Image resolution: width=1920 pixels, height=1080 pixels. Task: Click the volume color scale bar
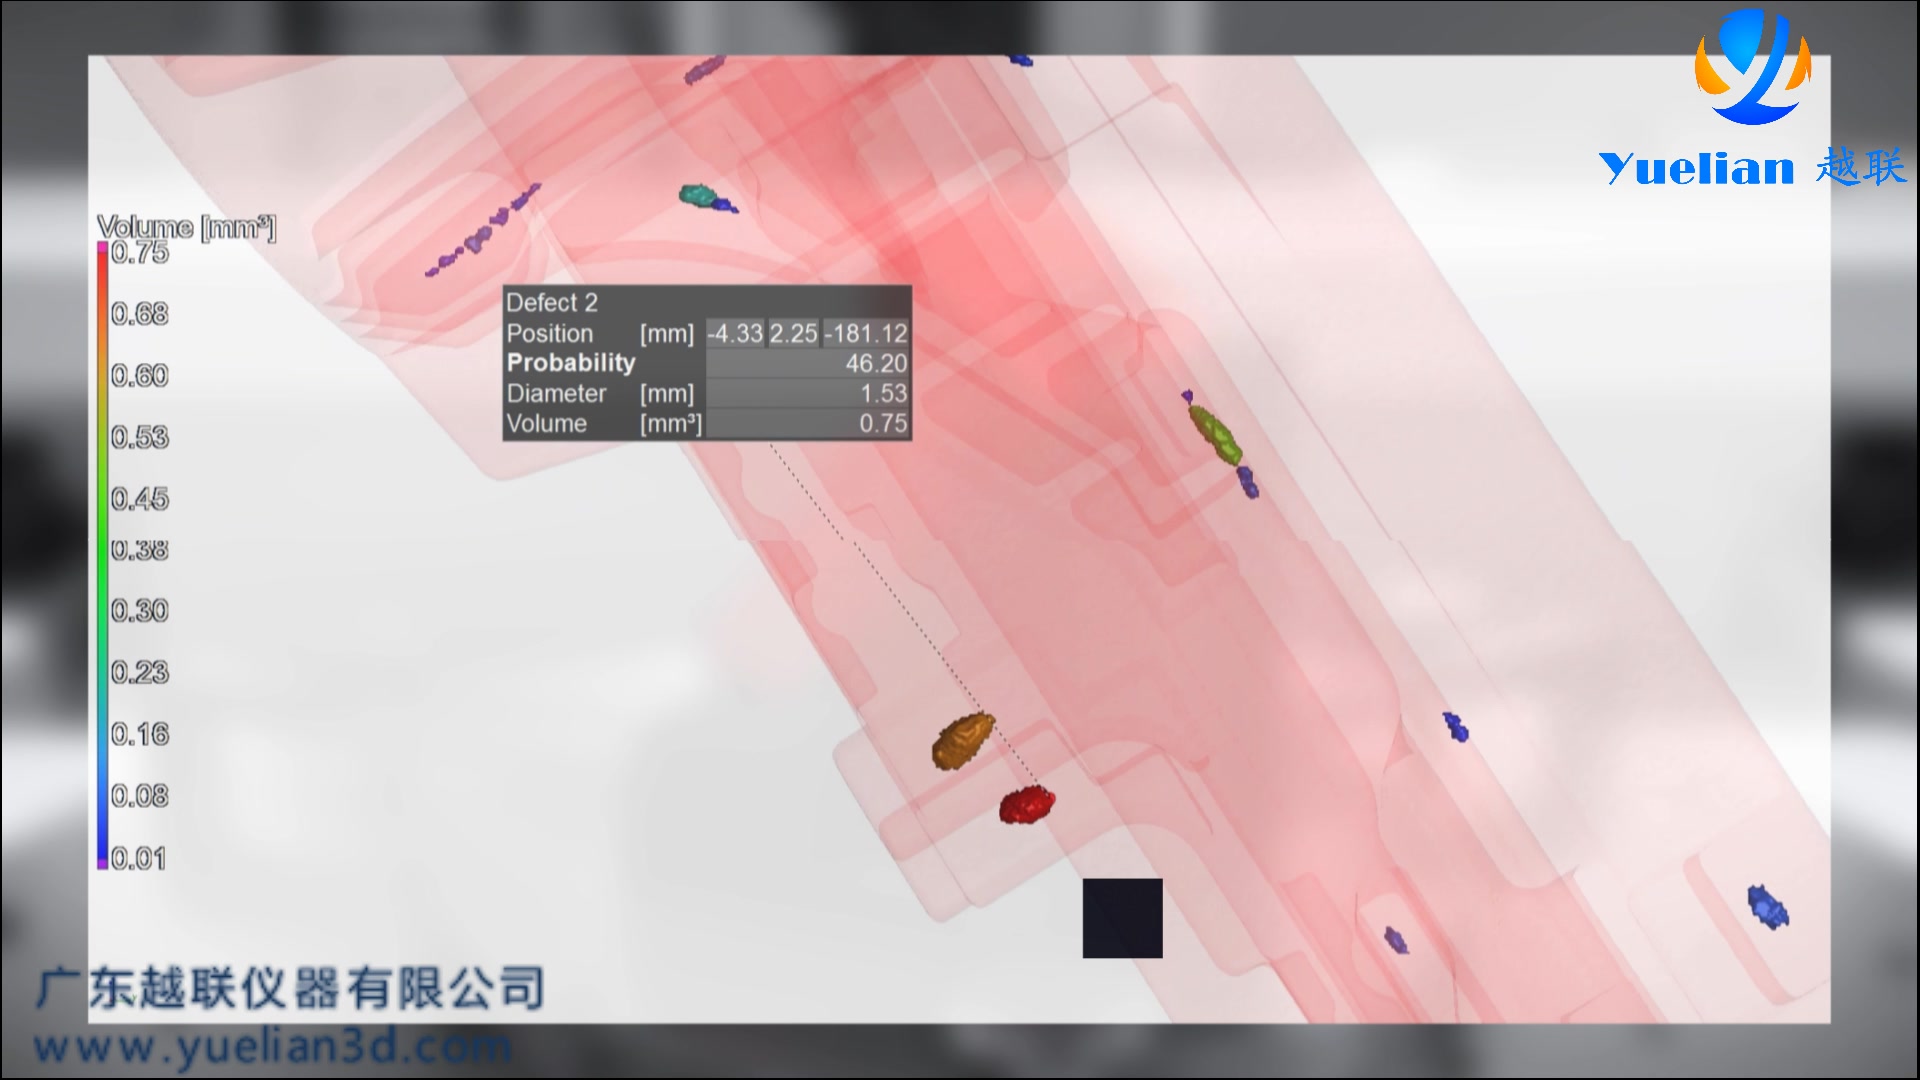point(102,555)
